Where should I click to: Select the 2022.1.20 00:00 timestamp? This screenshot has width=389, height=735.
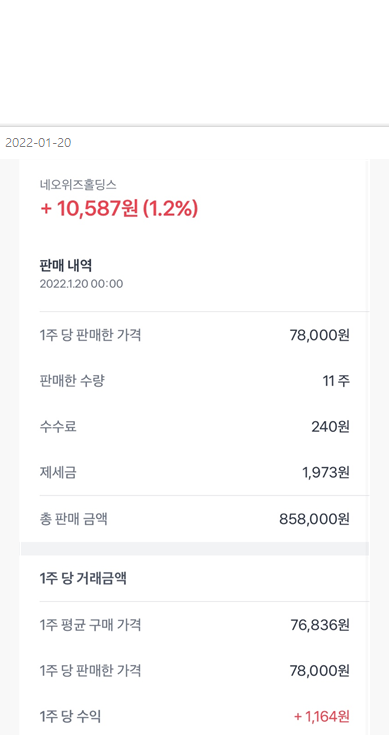click(x=81, y=284)
